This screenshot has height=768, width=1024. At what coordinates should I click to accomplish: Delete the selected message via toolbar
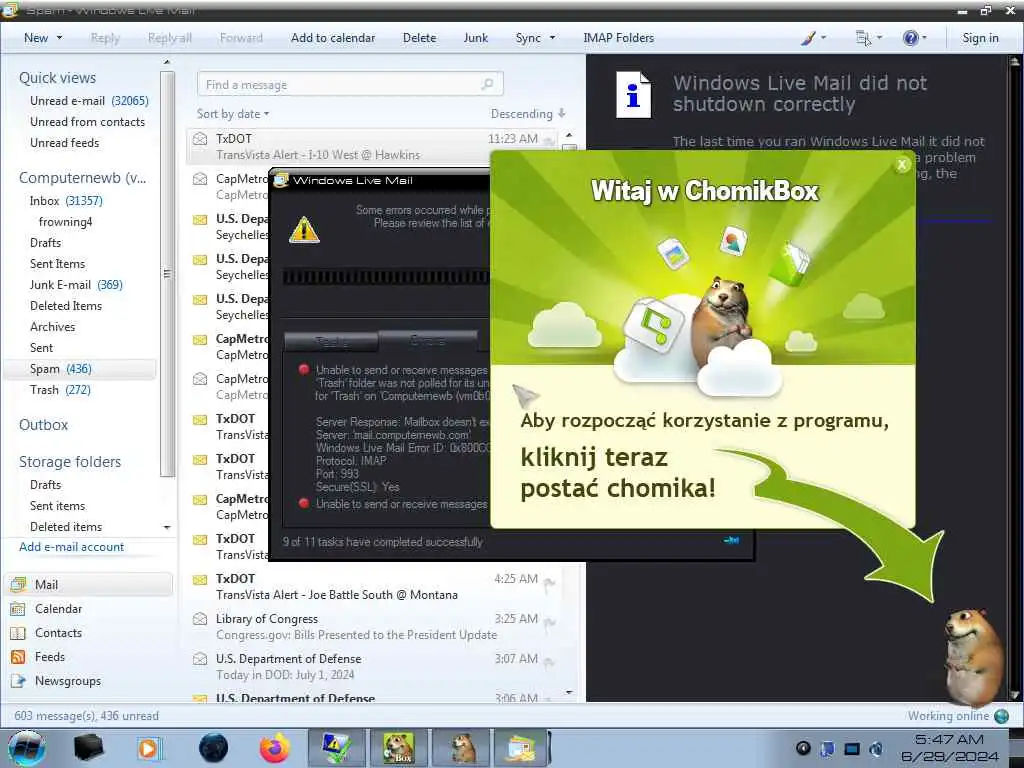point(419,38)
